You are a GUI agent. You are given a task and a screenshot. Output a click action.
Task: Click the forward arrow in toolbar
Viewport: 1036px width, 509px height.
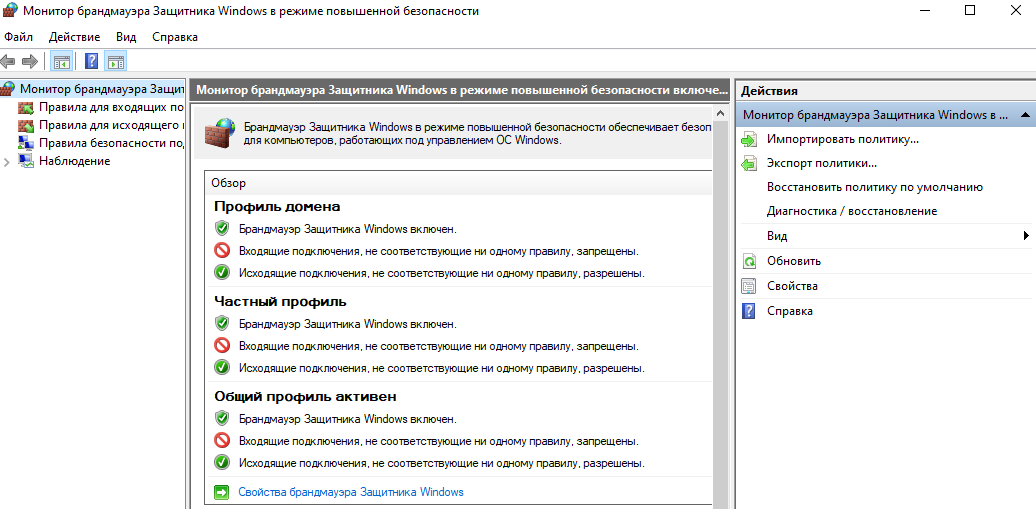[x=30, y=61]
